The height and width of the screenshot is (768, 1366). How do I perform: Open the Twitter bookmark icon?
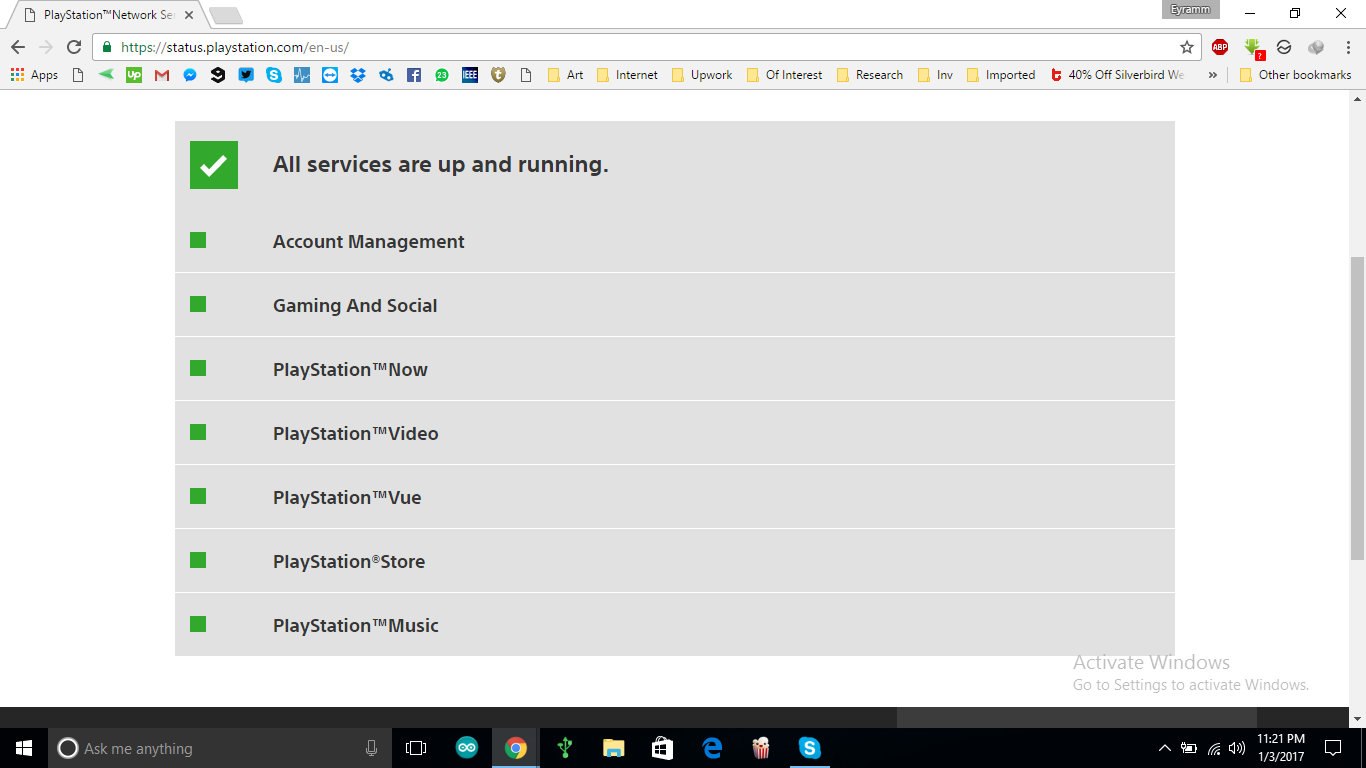point(246,75)
